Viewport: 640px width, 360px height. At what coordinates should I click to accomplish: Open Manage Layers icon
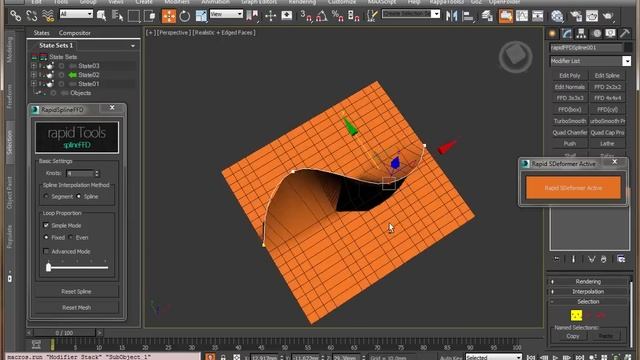487,16
